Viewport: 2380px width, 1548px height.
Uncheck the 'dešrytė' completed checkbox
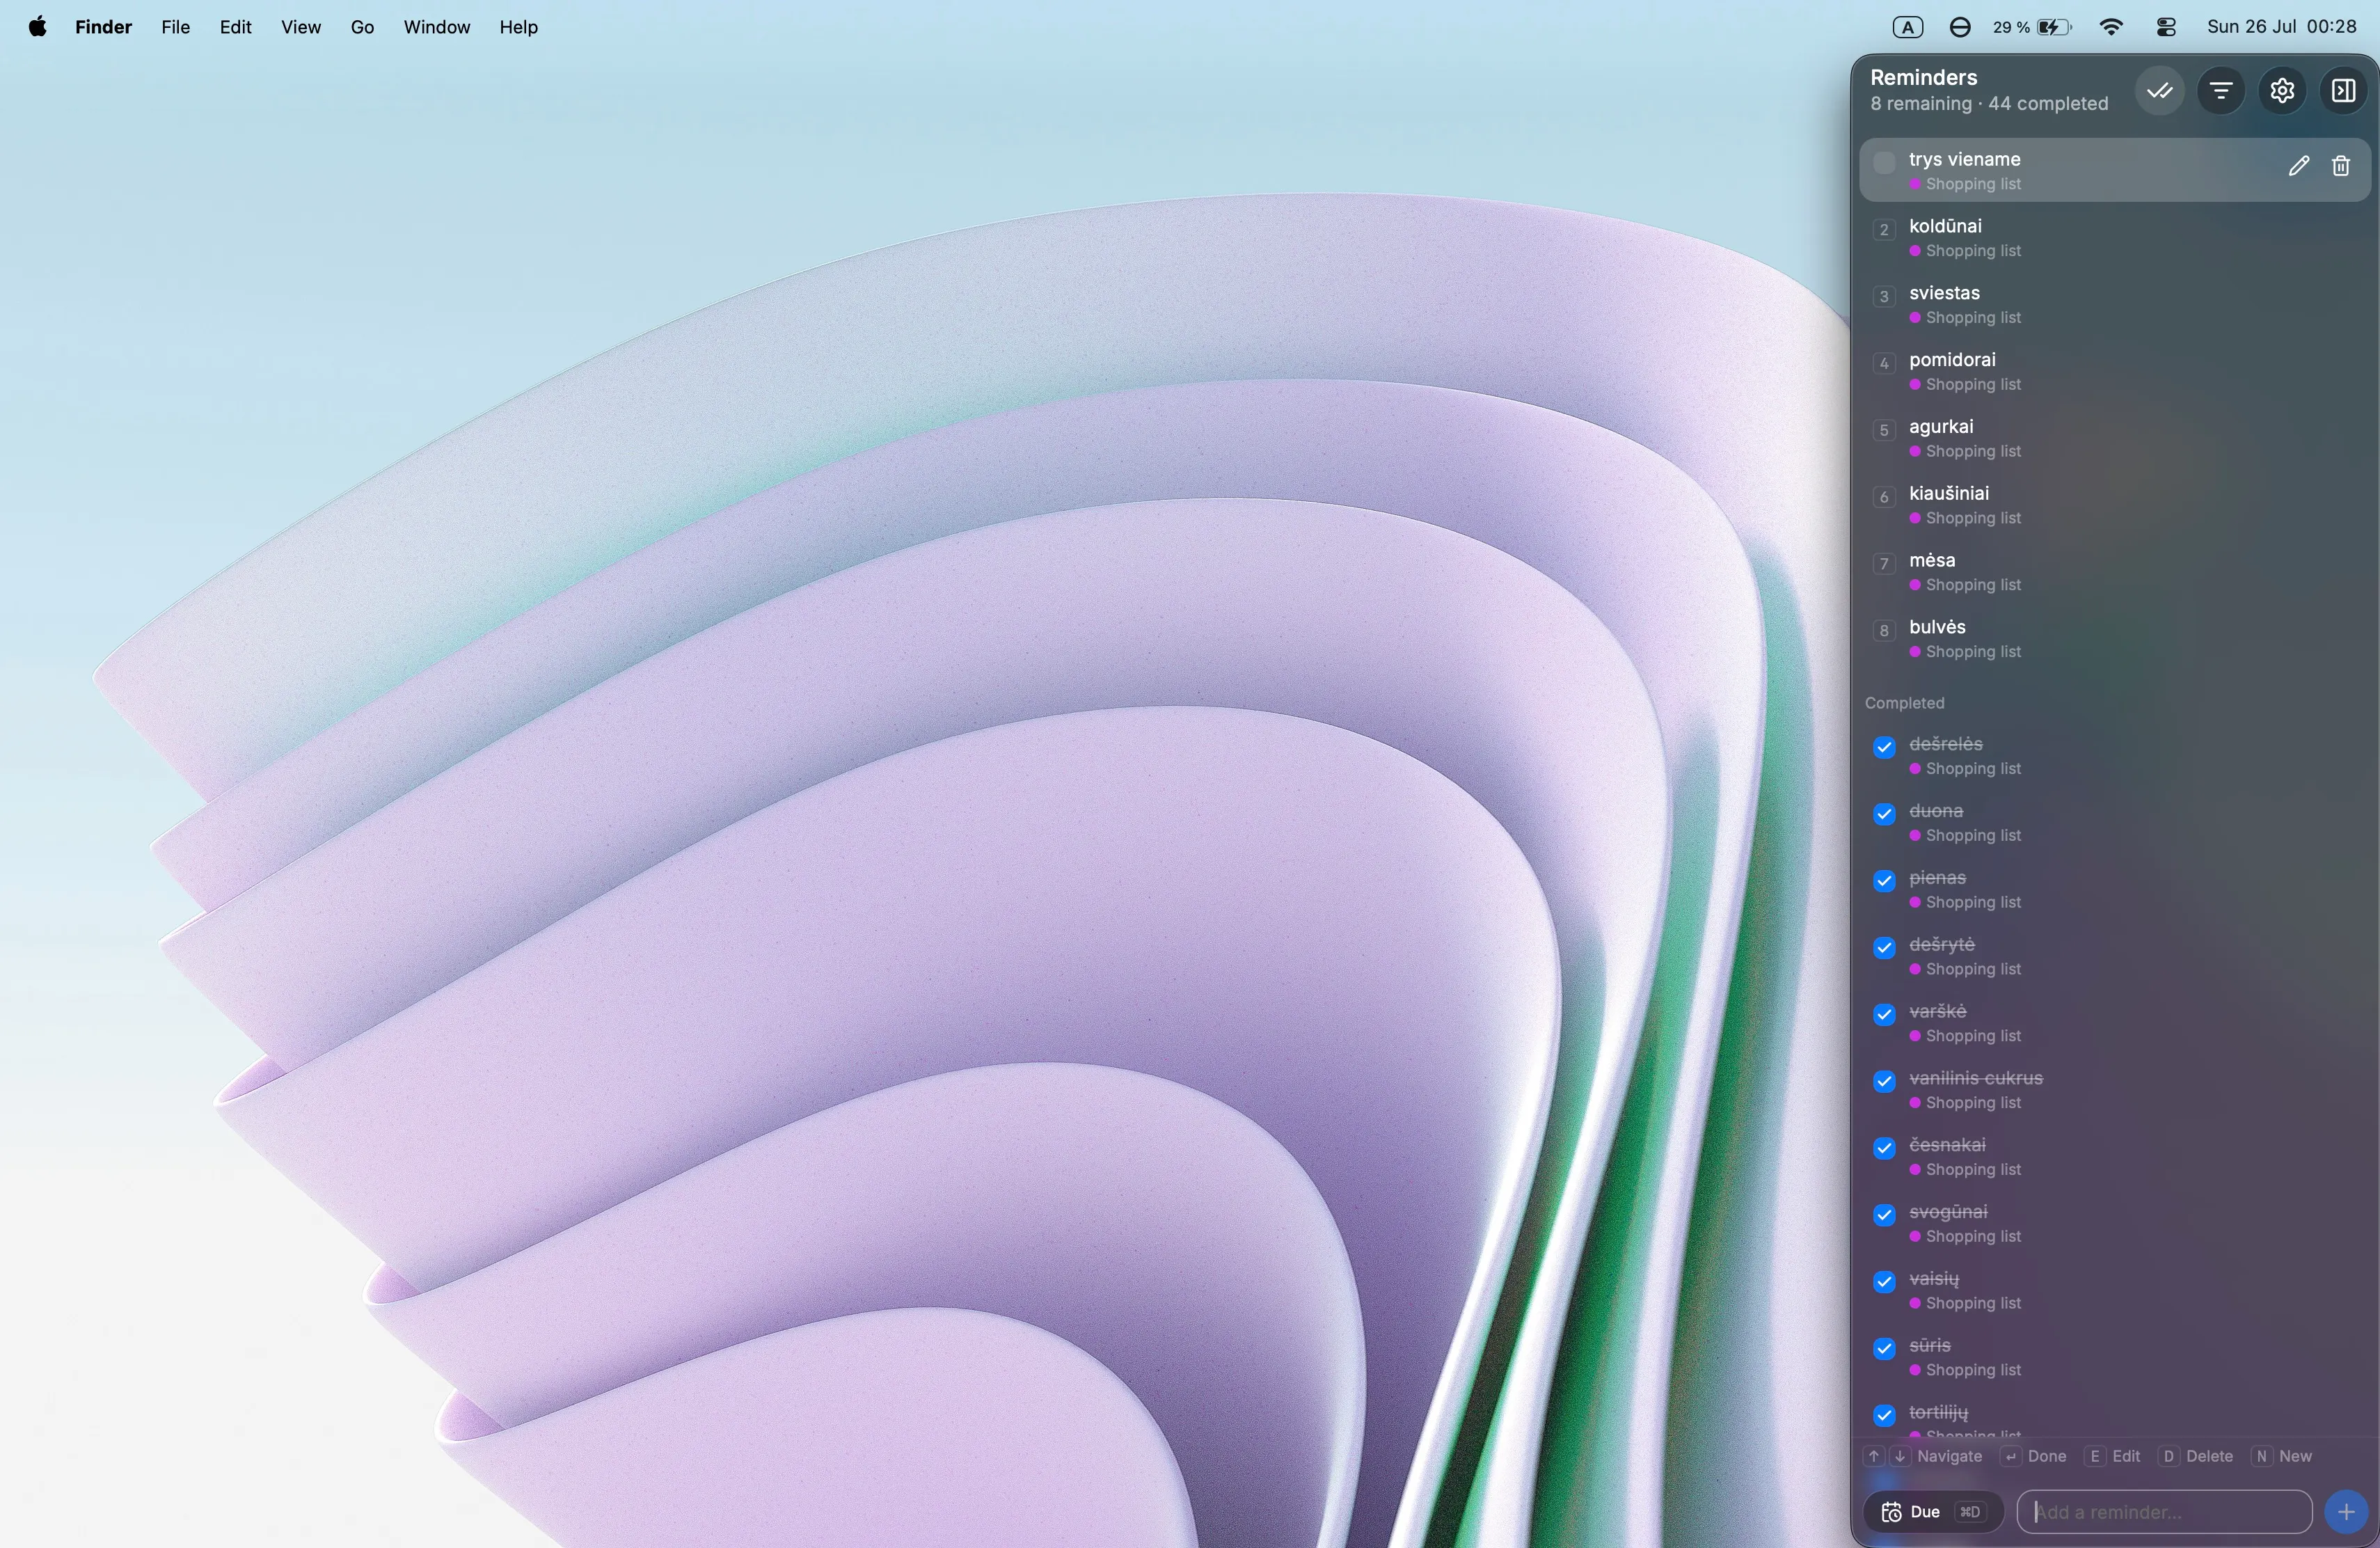point(1884,948)
